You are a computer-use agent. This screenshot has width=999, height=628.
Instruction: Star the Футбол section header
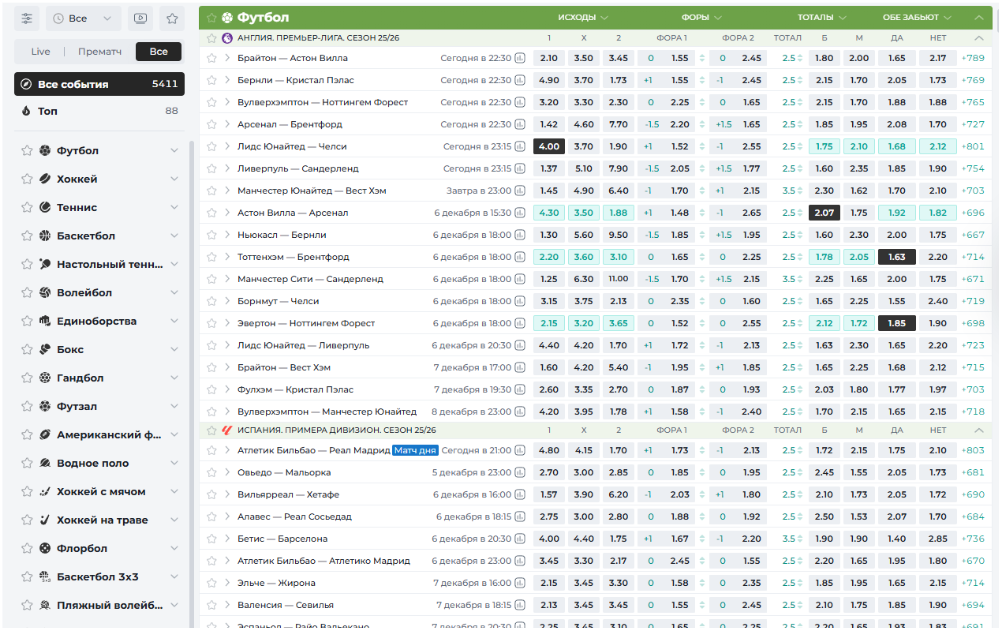pyautogui.click(x=212, y=18)
